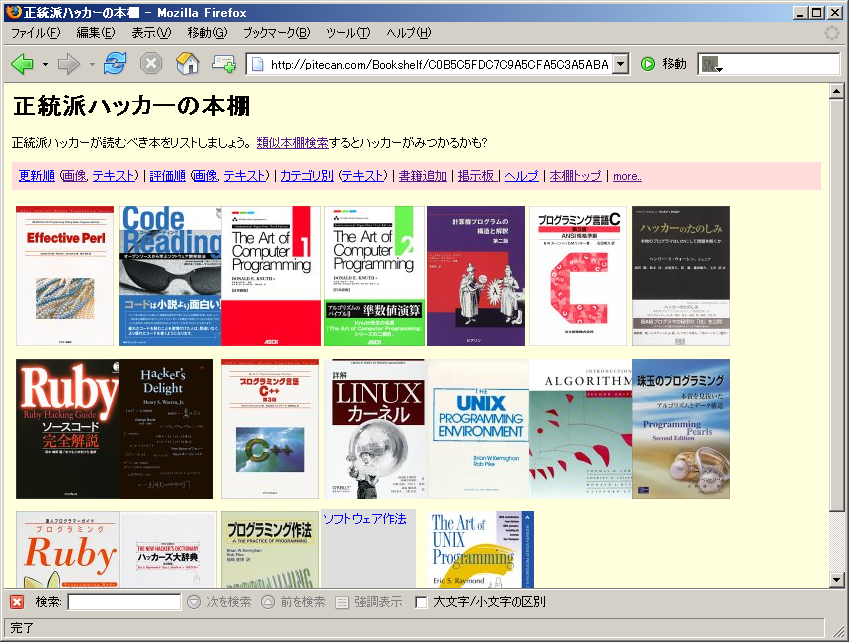Viewport: 849px width, 642px height.
Task: Click 前を検索 find previous button
Action: pyautogui.click(x=293, y=602)
